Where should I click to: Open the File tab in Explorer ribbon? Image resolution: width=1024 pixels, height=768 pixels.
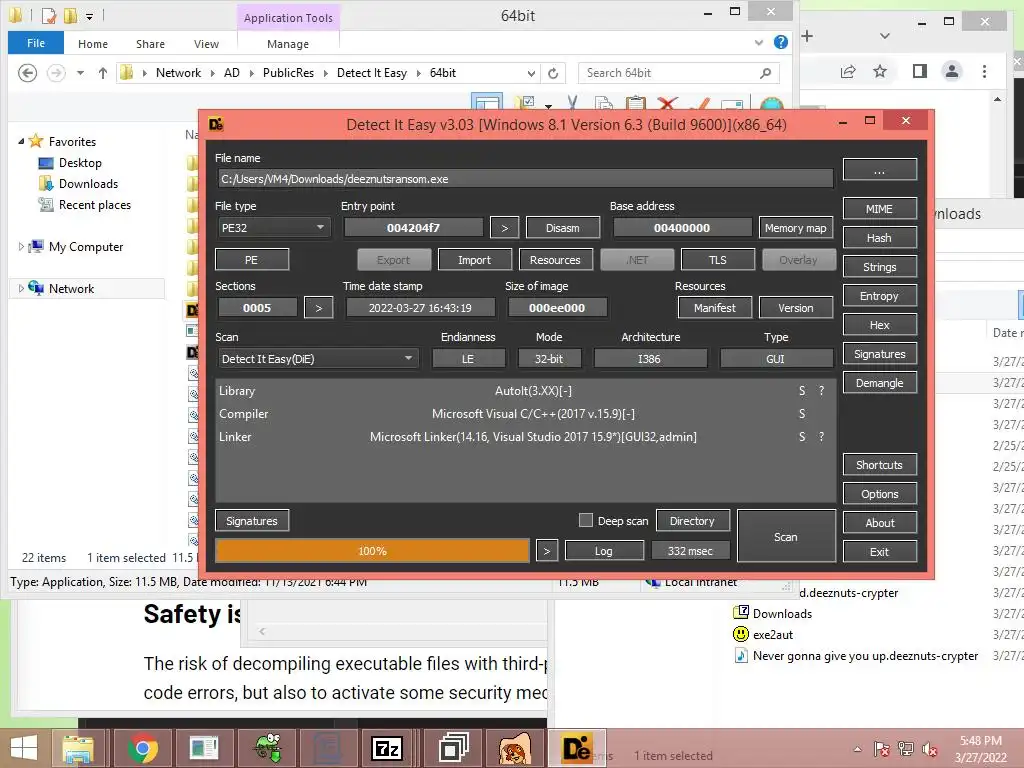[36, 43]
